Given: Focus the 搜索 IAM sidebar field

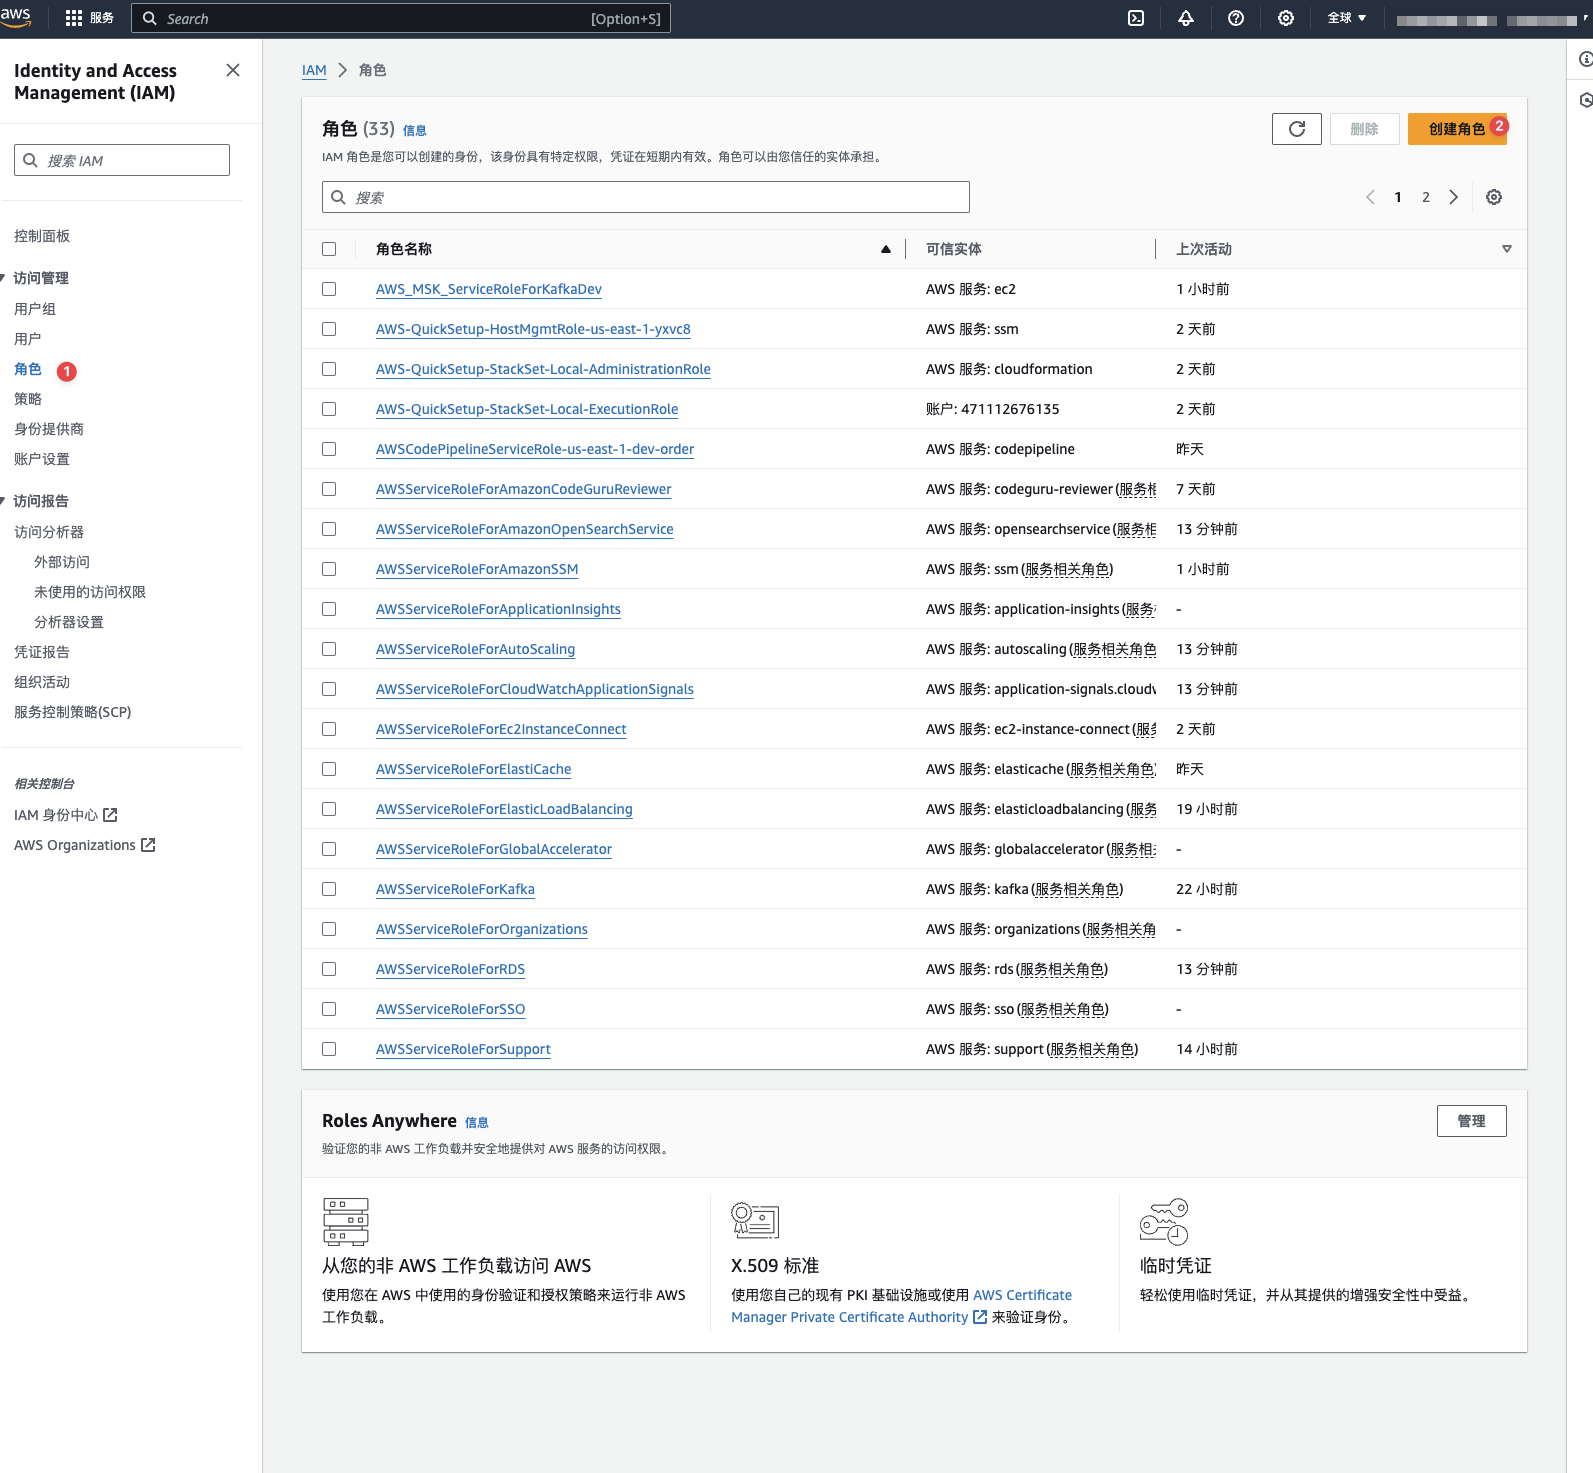Looking at the screenshot, I should pyautogui.click(x=122, y=160).
